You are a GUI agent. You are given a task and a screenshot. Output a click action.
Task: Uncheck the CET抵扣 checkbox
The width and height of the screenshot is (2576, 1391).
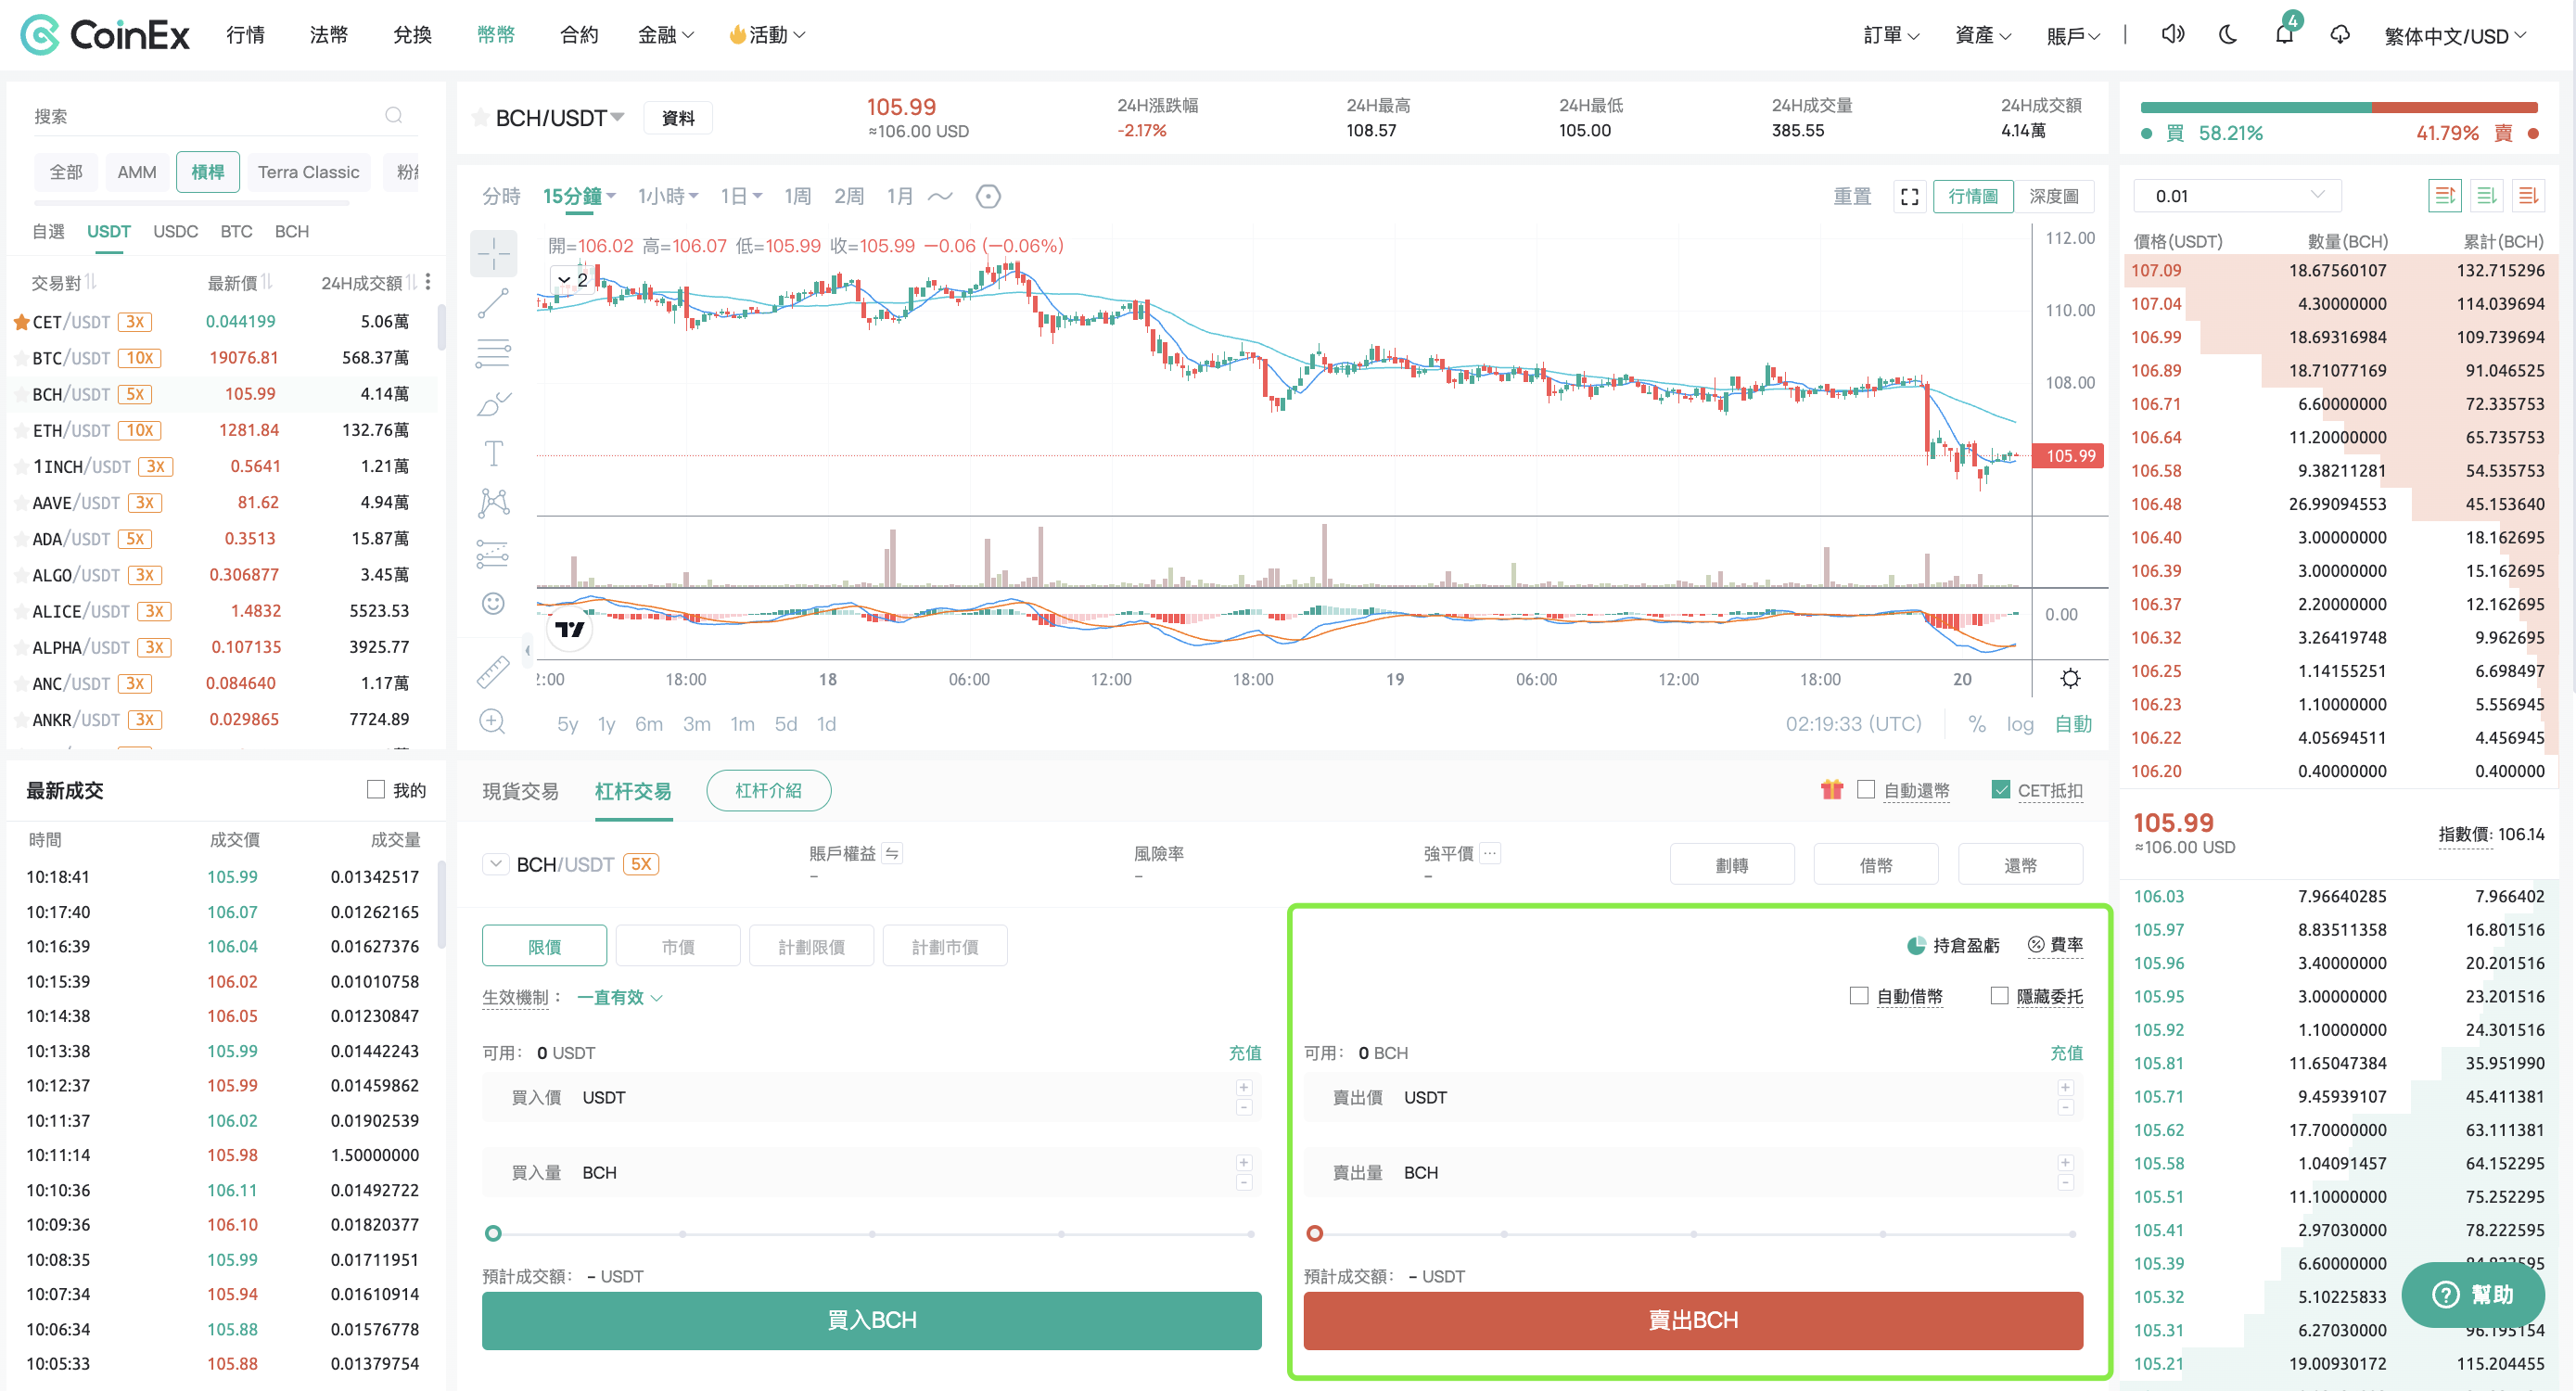pyautogui.click(x=2000, y=790)
